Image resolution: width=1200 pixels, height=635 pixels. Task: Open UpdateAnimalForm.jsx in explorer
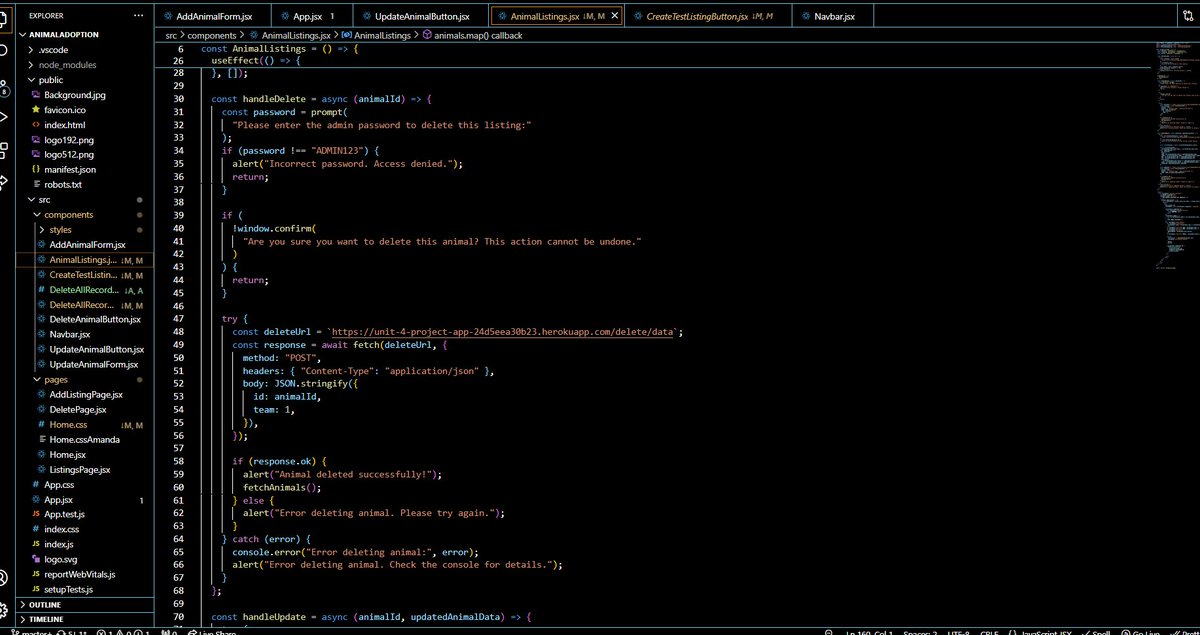pos(96,365)
